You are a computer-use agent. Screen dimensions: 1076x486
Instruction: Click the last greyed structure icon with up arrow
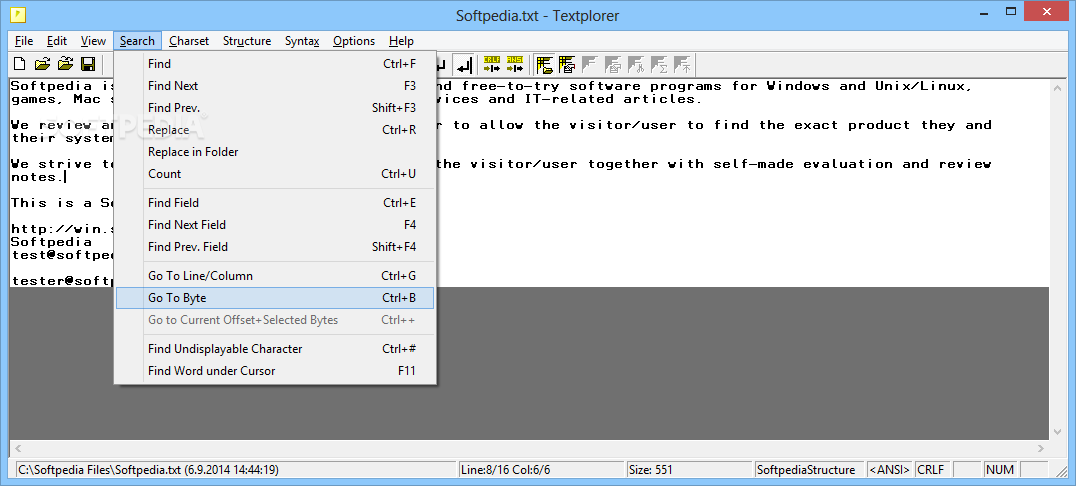pyautogui.click(x=682, y=65)
